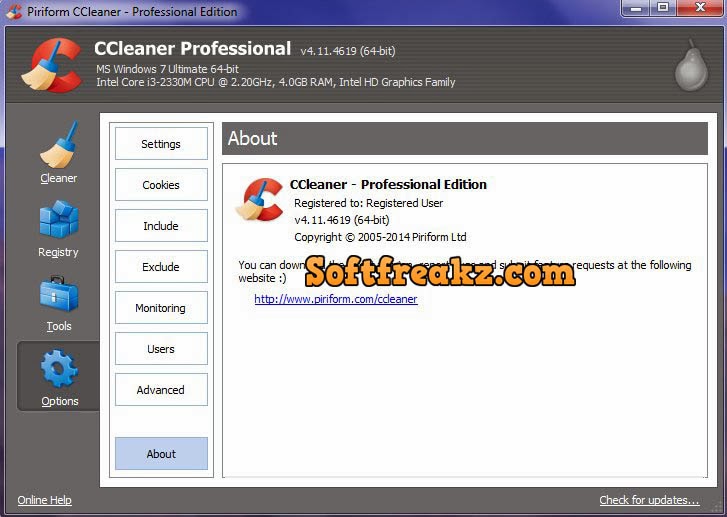Click the 'CCleaner Professional' header title
This screenshot has width=727, height=517.
click(x=192, y=49)
